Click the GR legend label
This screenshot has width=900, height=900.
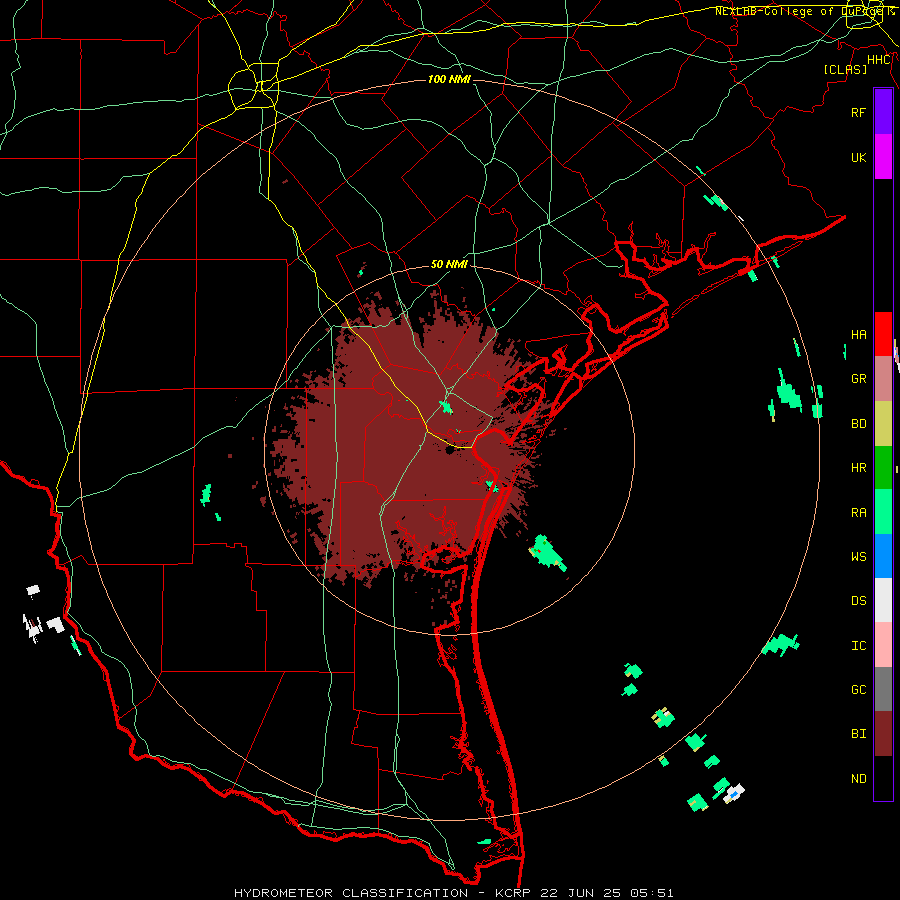[x=858, y=379]
